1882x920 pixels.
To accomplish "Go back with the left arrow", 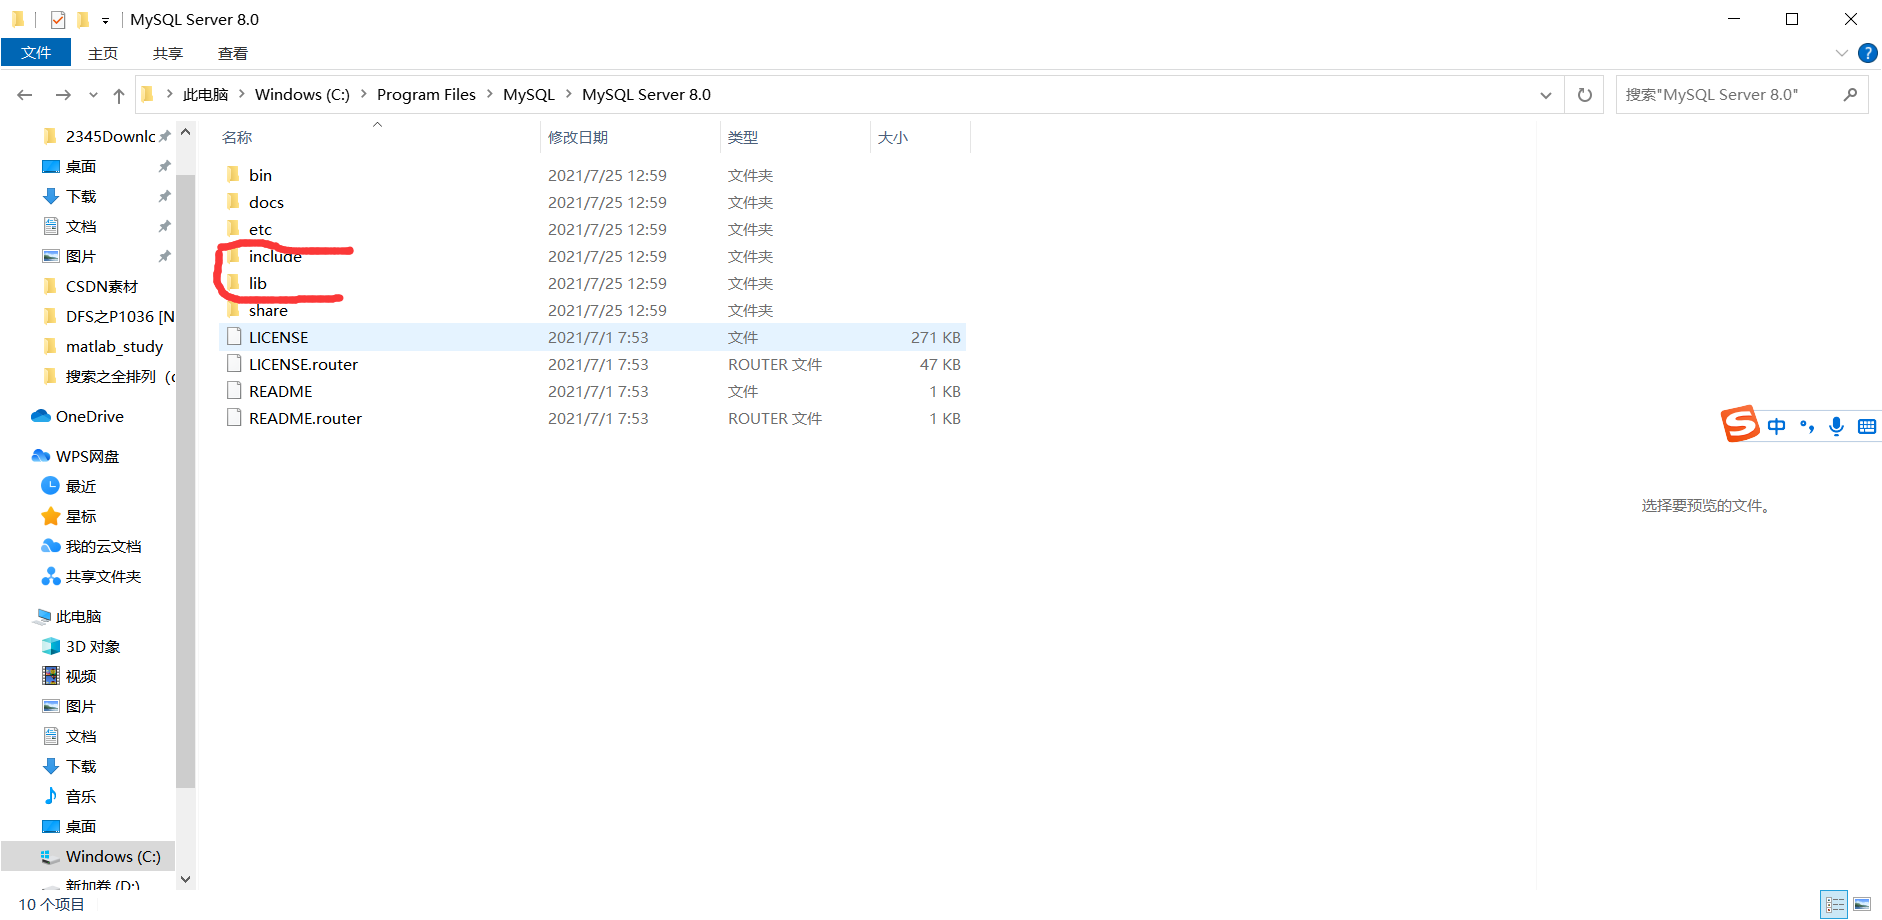I will tap(25, 95).
